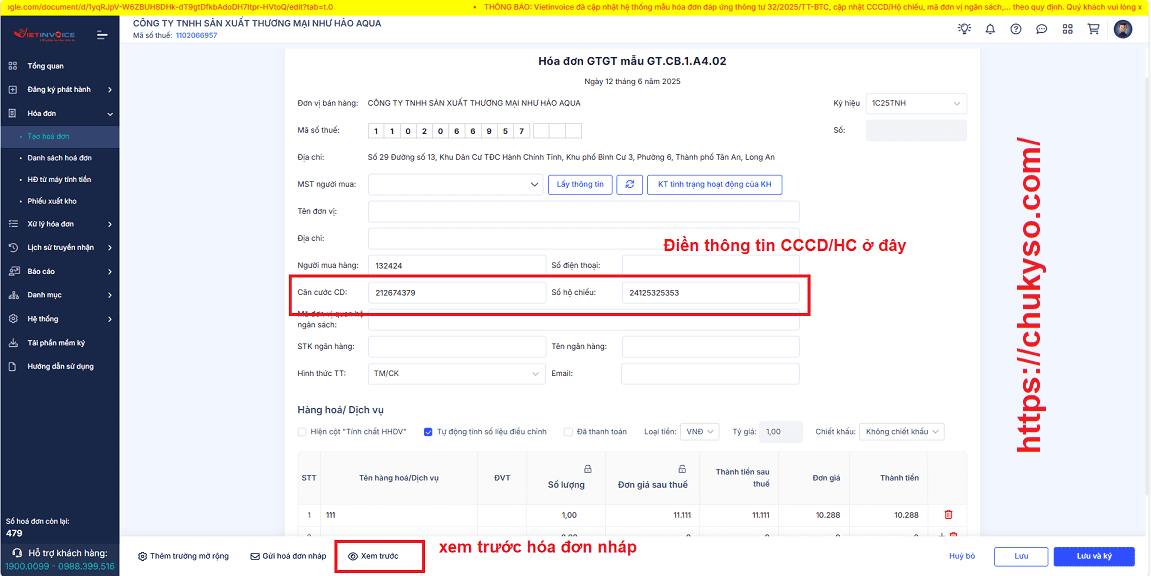Click the Lưu và ký button
The height and width of the screenshot is (576, 1151).
pos(1094,556)
